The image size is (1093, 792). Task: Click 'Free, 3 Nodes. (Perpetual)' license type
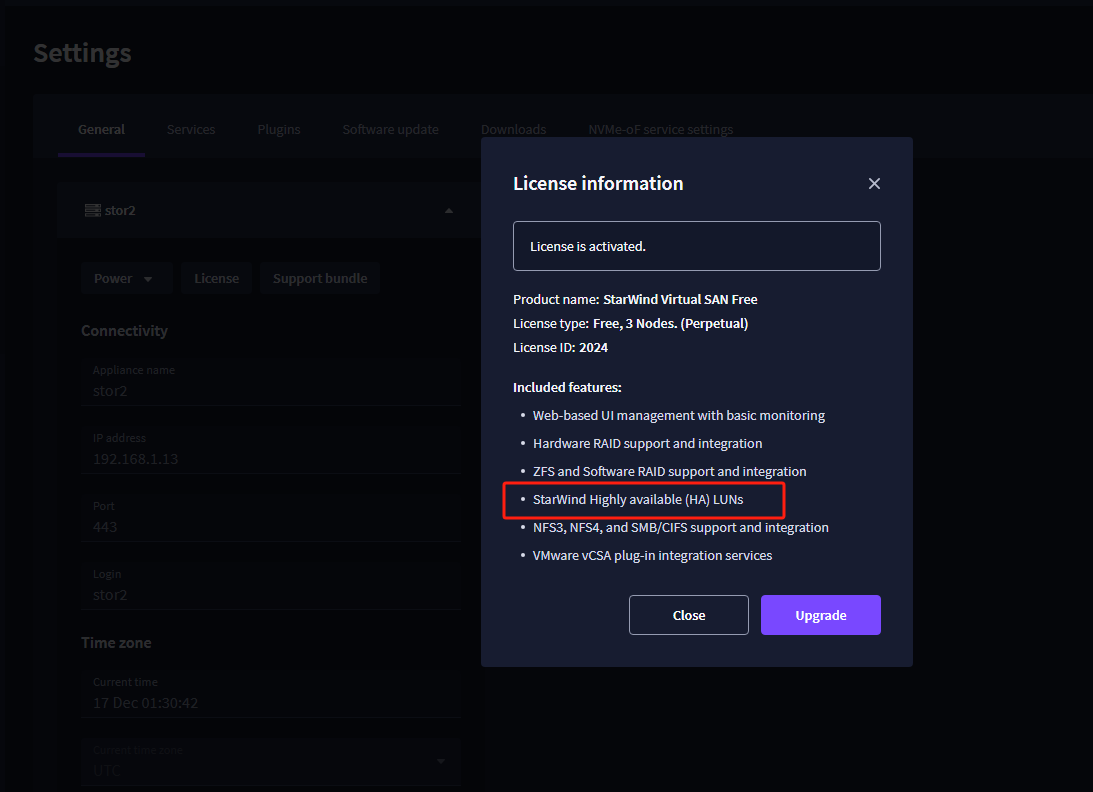(x=670, y=323)
